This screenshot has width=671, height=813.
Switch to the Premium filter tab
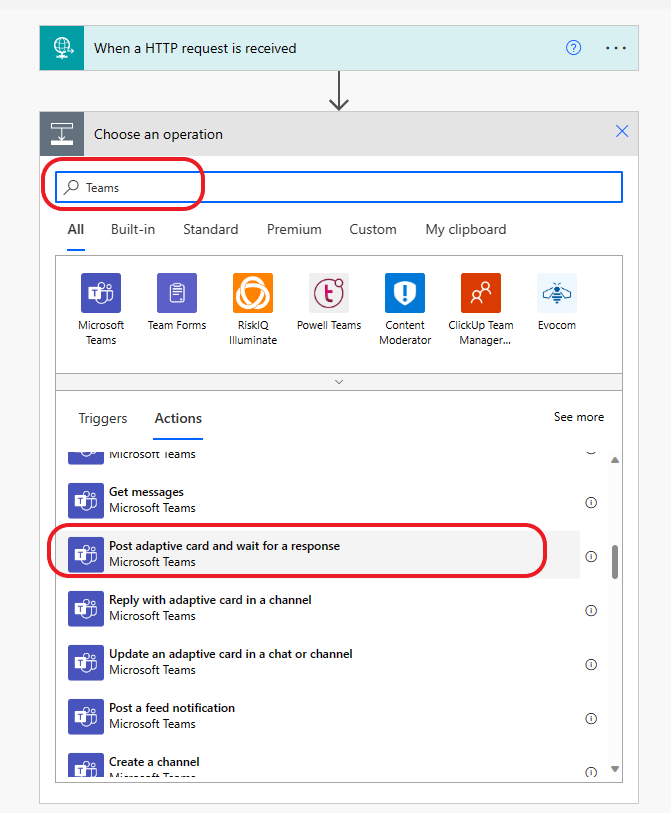294,229
